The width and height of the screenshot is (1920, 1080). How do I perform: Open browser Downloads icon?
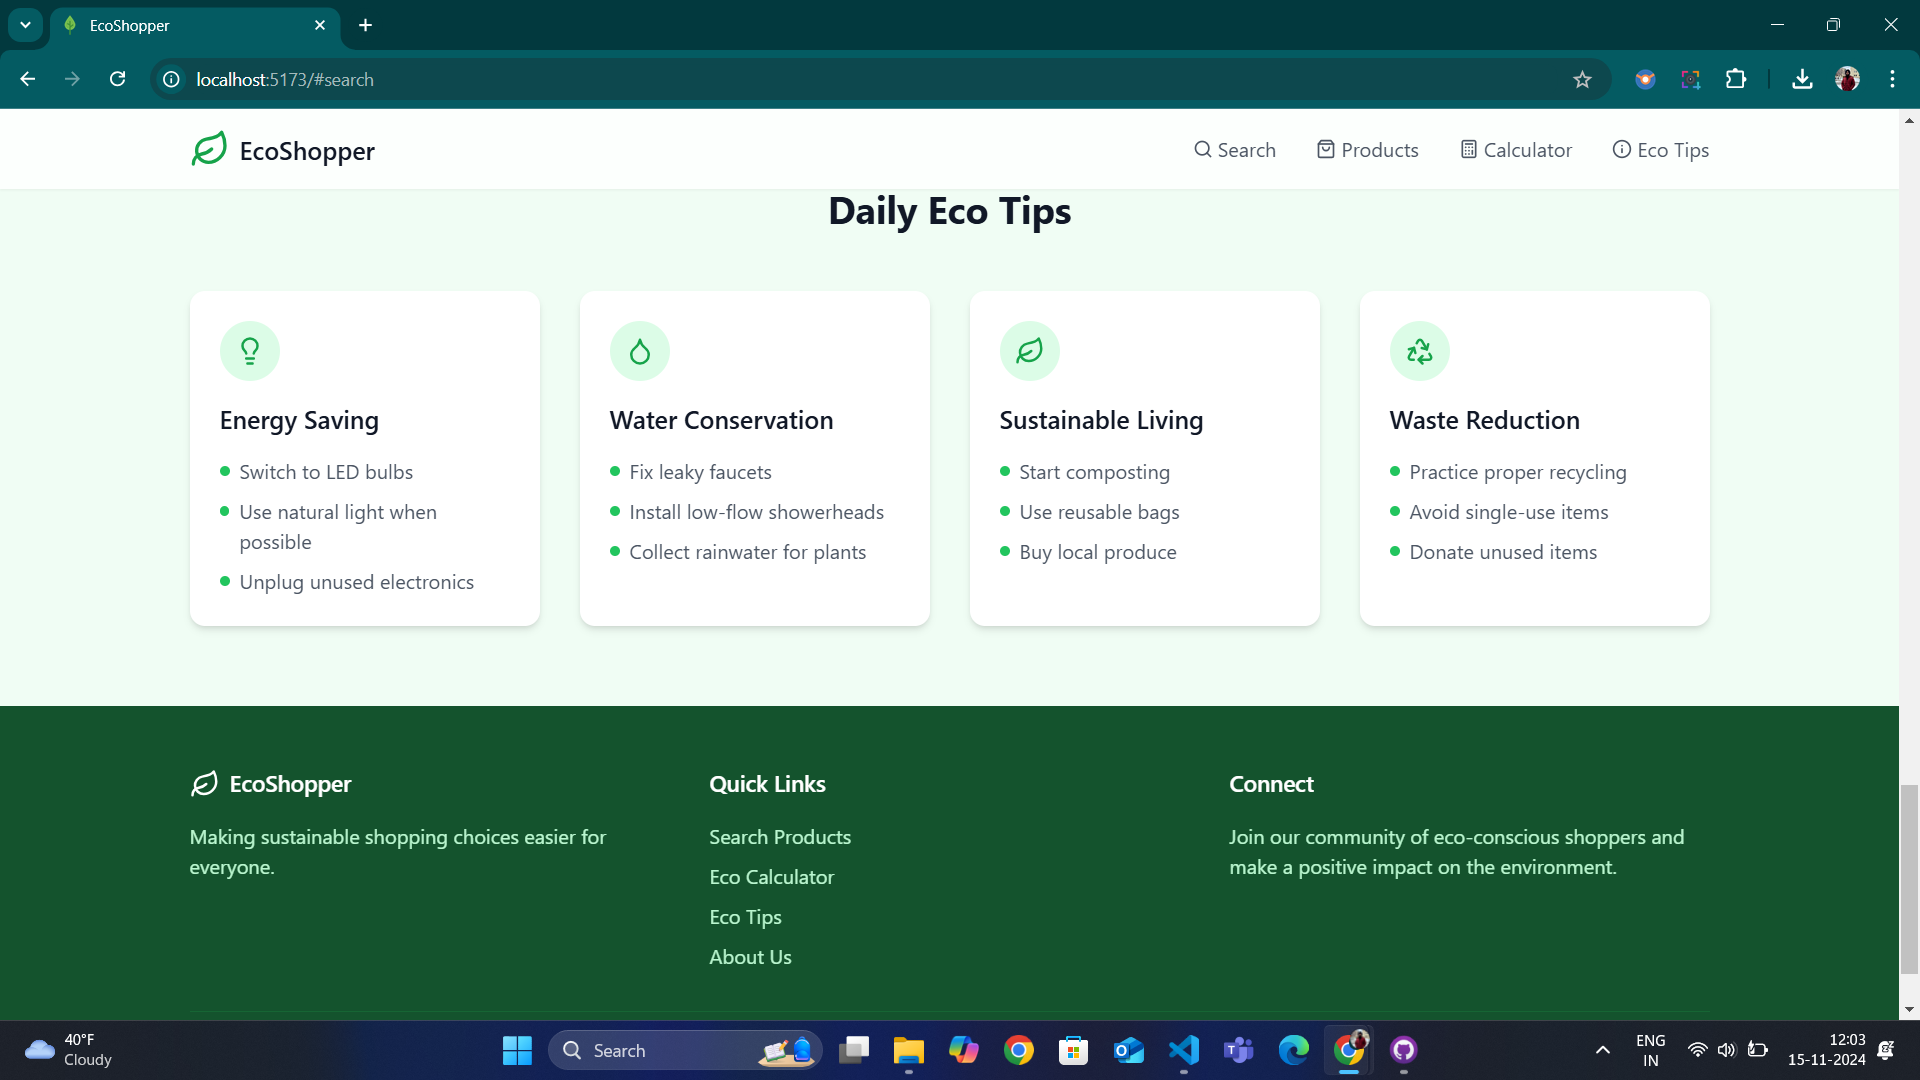pos(1802,79)
